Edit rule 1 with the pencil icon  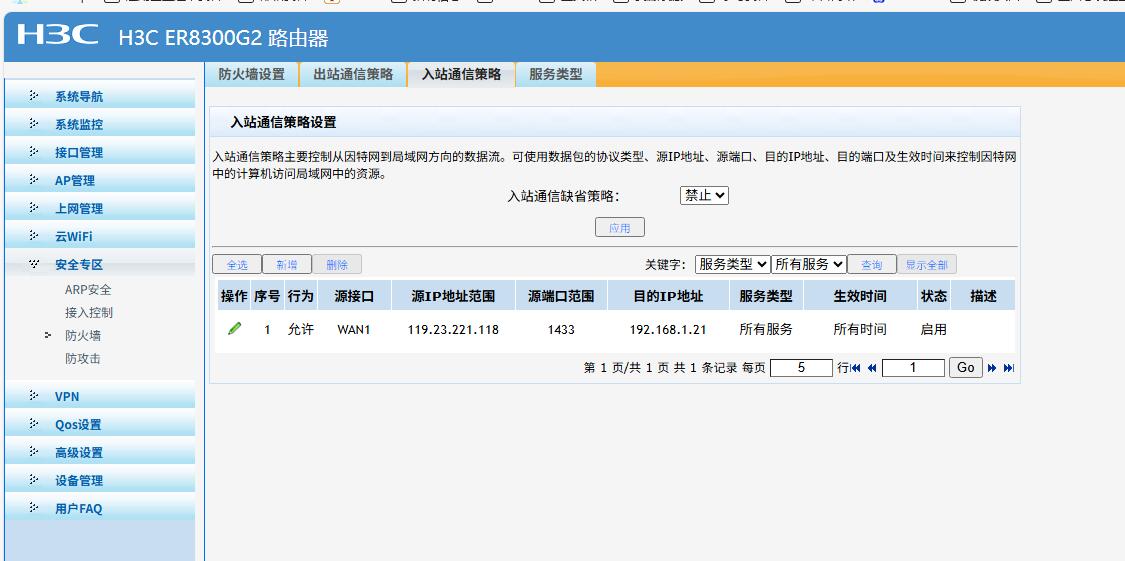tap(234, 329)
